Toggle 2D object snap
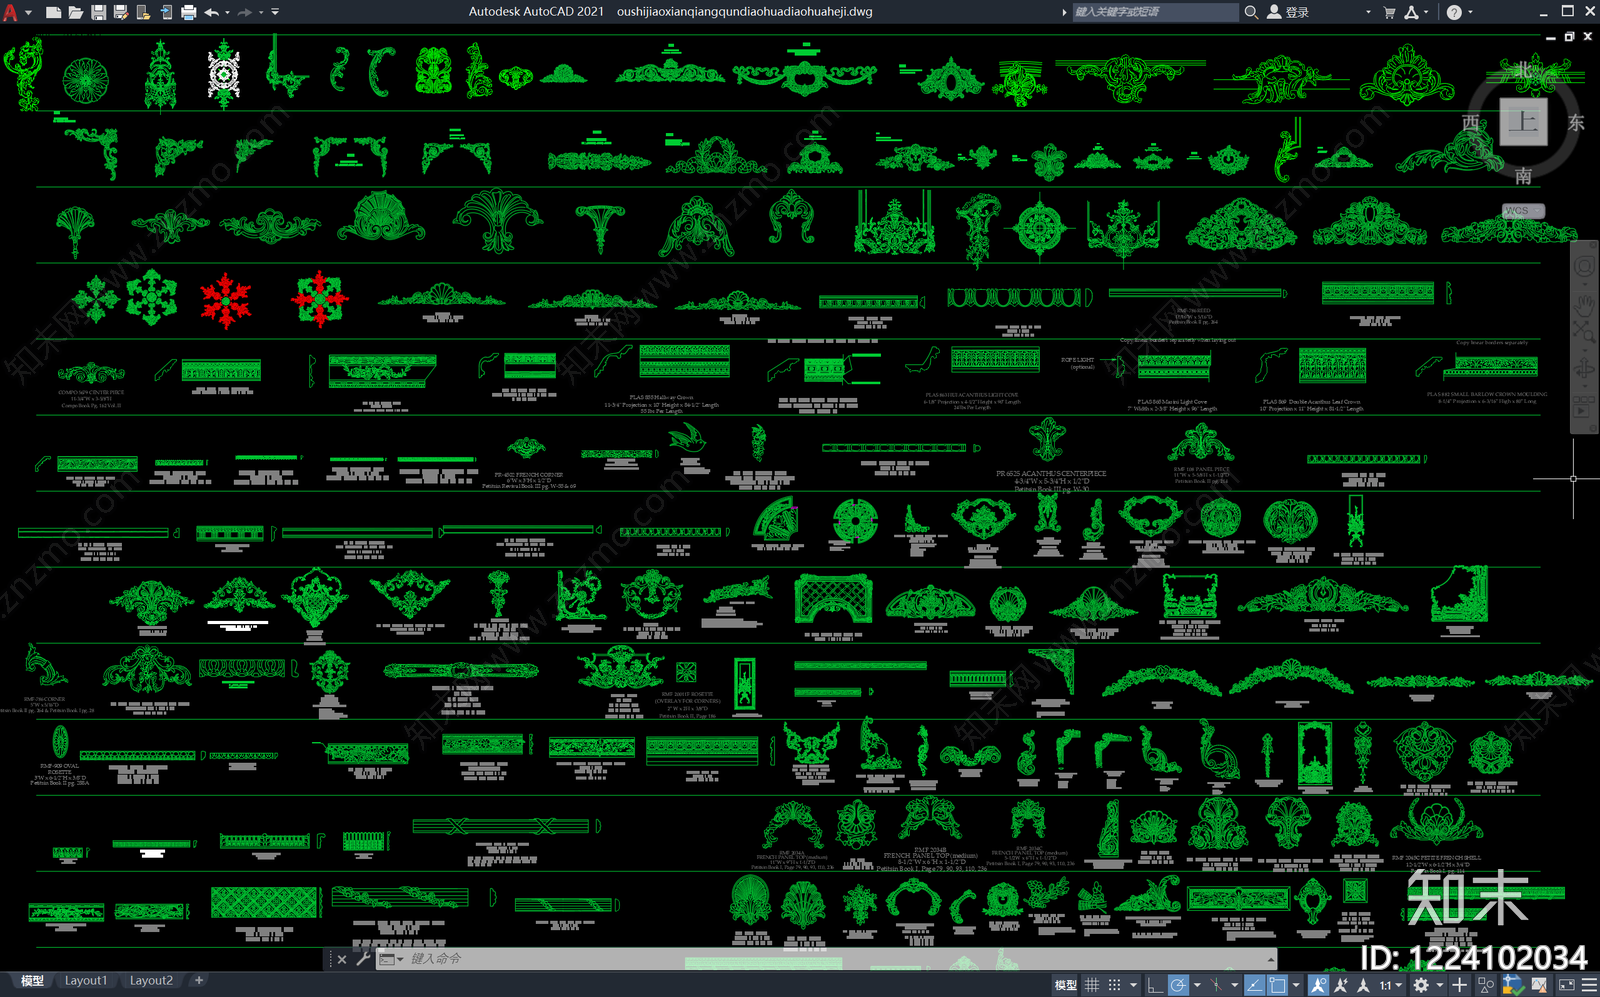This screenshot has width=1600, height=997. (x=1277, y=985)
